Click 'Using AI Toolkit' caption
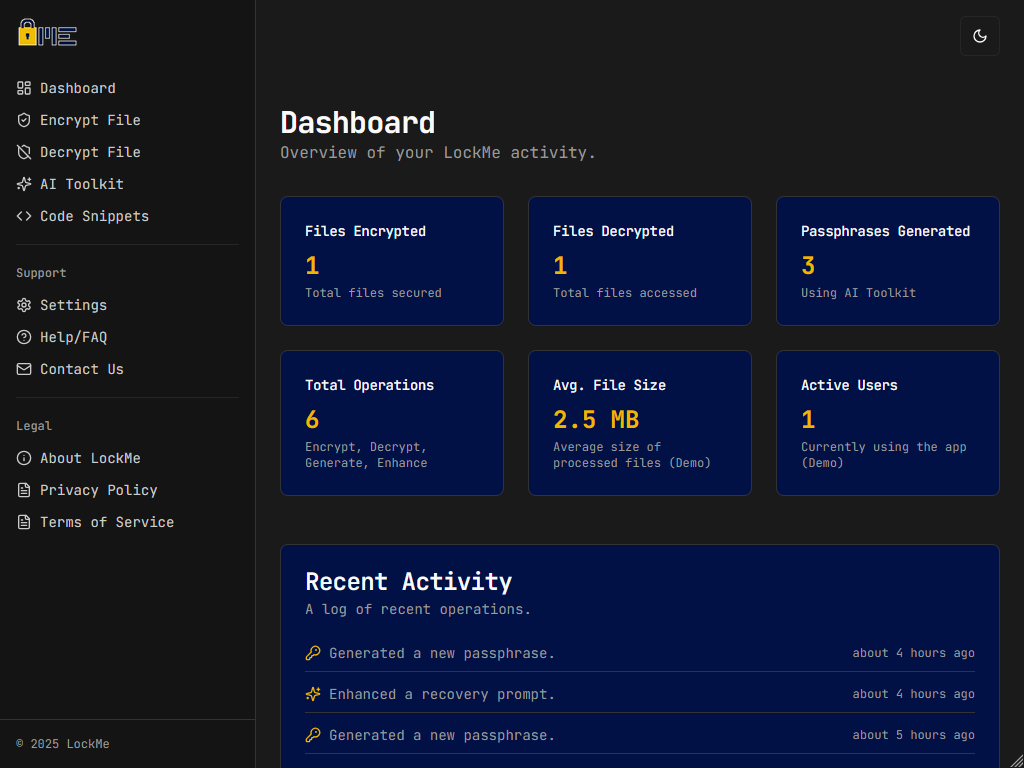The height and width of the screenshot is (768, 1024). pyautogui.click(x=859, y=293)
